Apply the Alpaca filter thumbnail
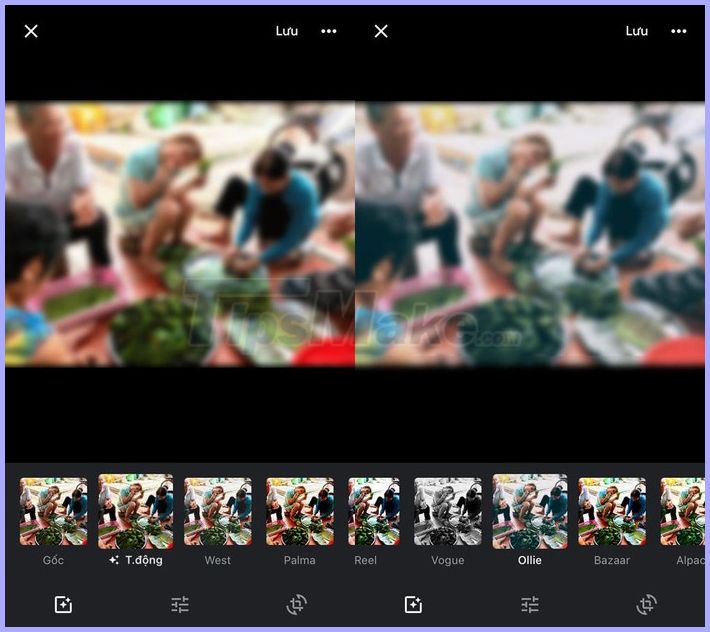 [682, 512]
